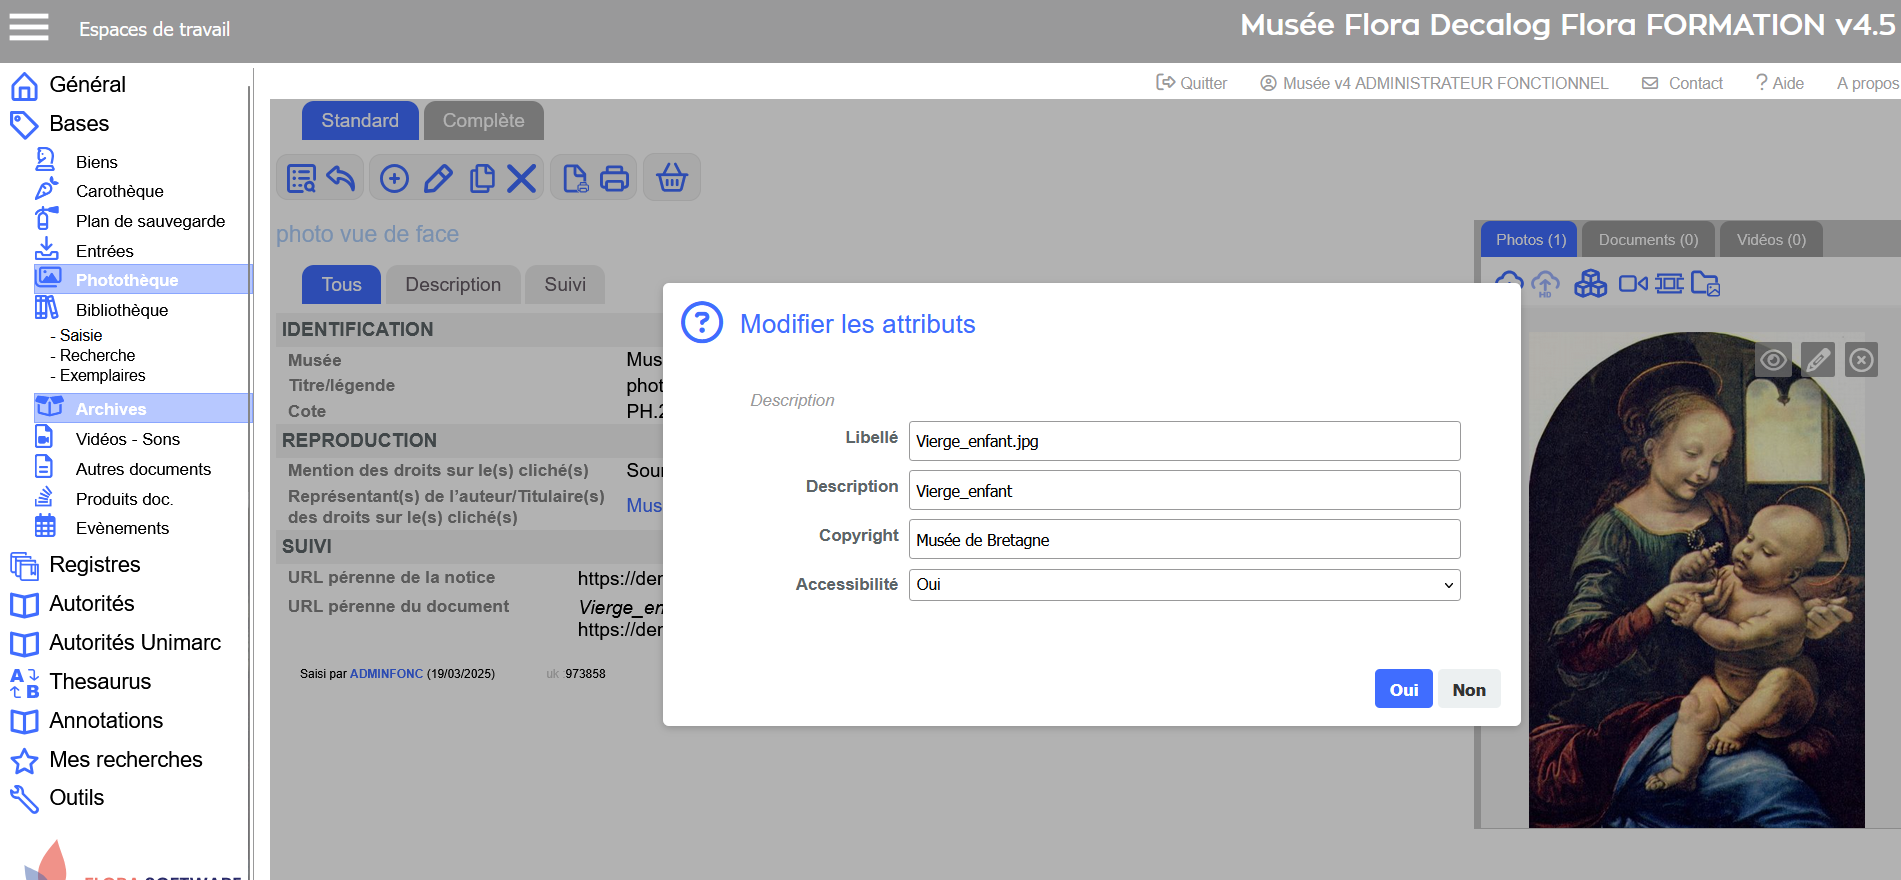Viewport: 1901px width, 880px height.
Task: Open the Documents (0) tab
Action: pos(1647,240)
